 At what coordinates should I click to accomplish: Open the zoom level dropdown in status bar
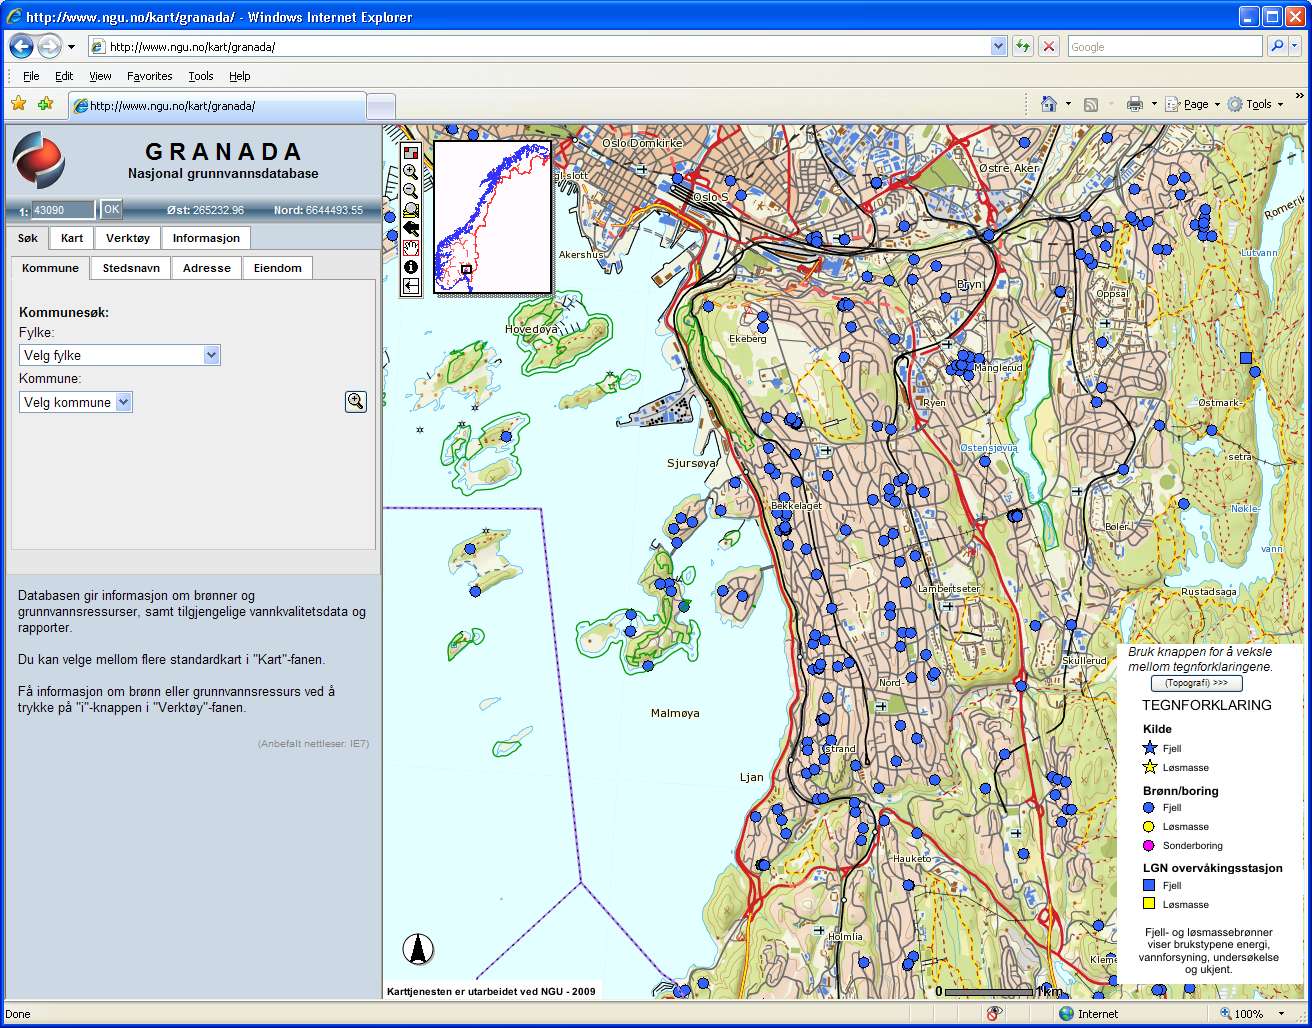coord(1282,1014)
